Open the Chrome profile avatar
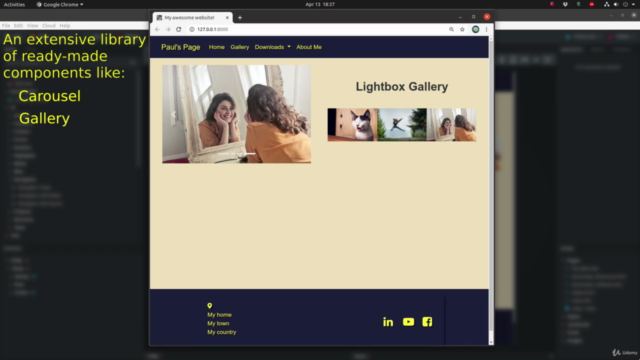The height and width of the screenshot is (360, 640). 476,29
